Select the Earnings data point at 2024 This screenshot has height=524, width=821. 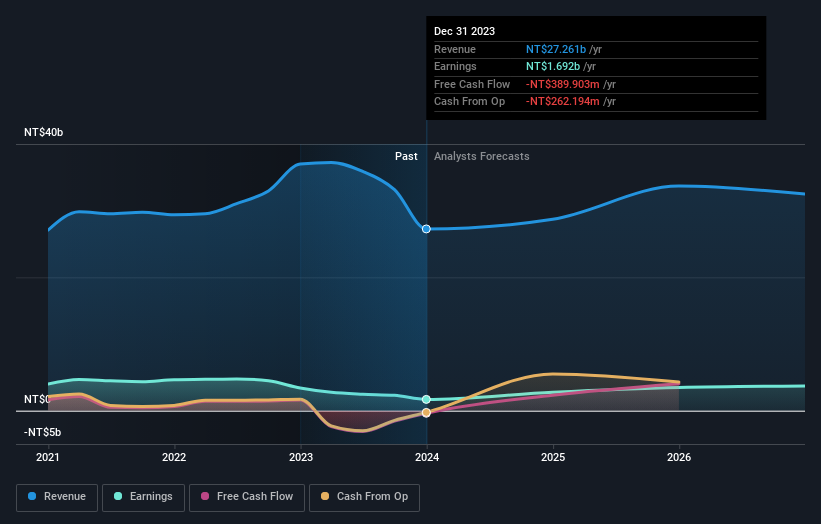pos(426,399)
